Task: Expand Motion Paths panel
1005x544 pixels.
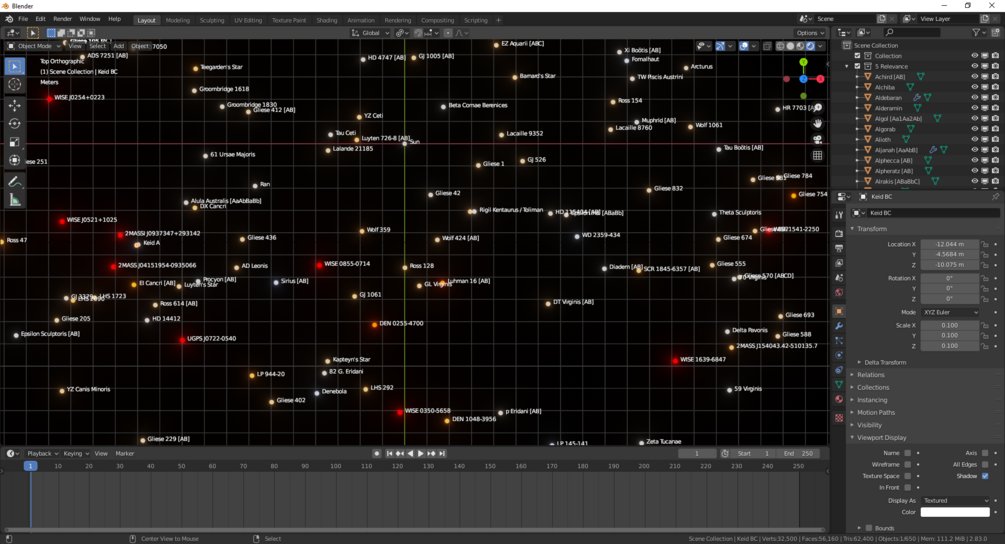Action: click(x=876, y=413)
